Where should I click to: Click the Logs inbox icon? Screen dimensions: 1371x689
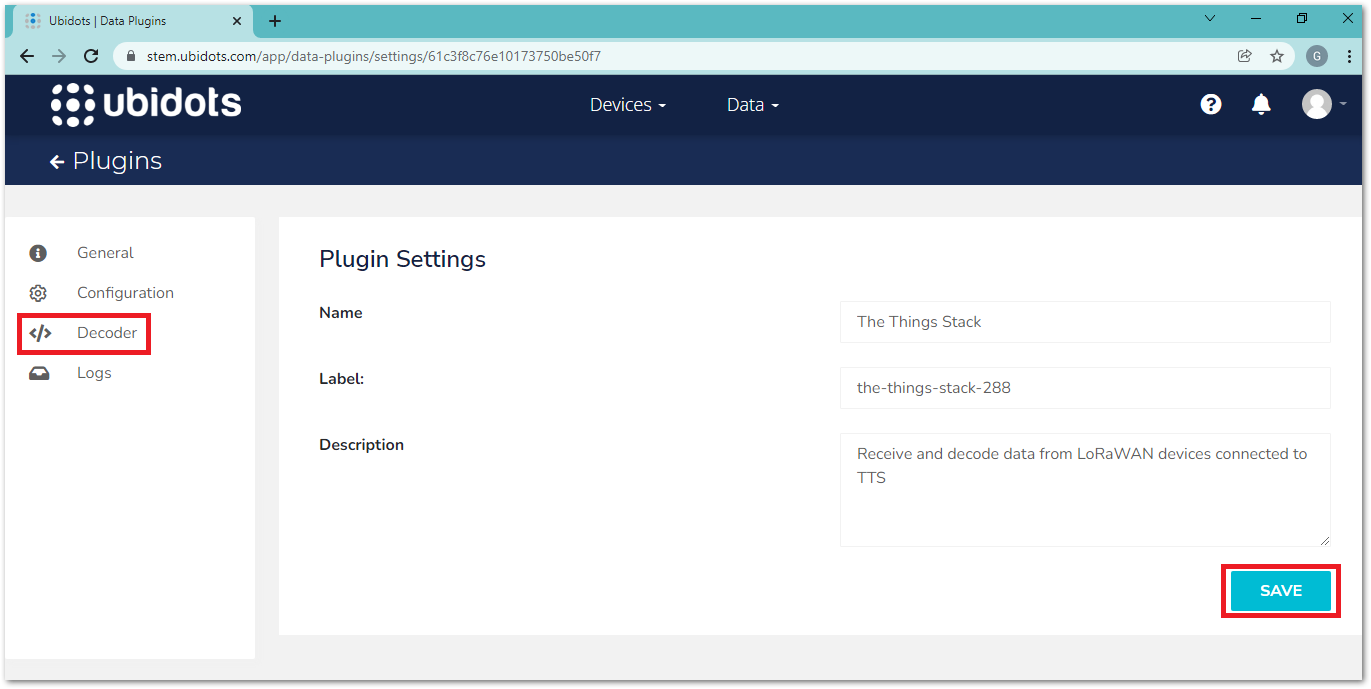[x=39, y=373]
